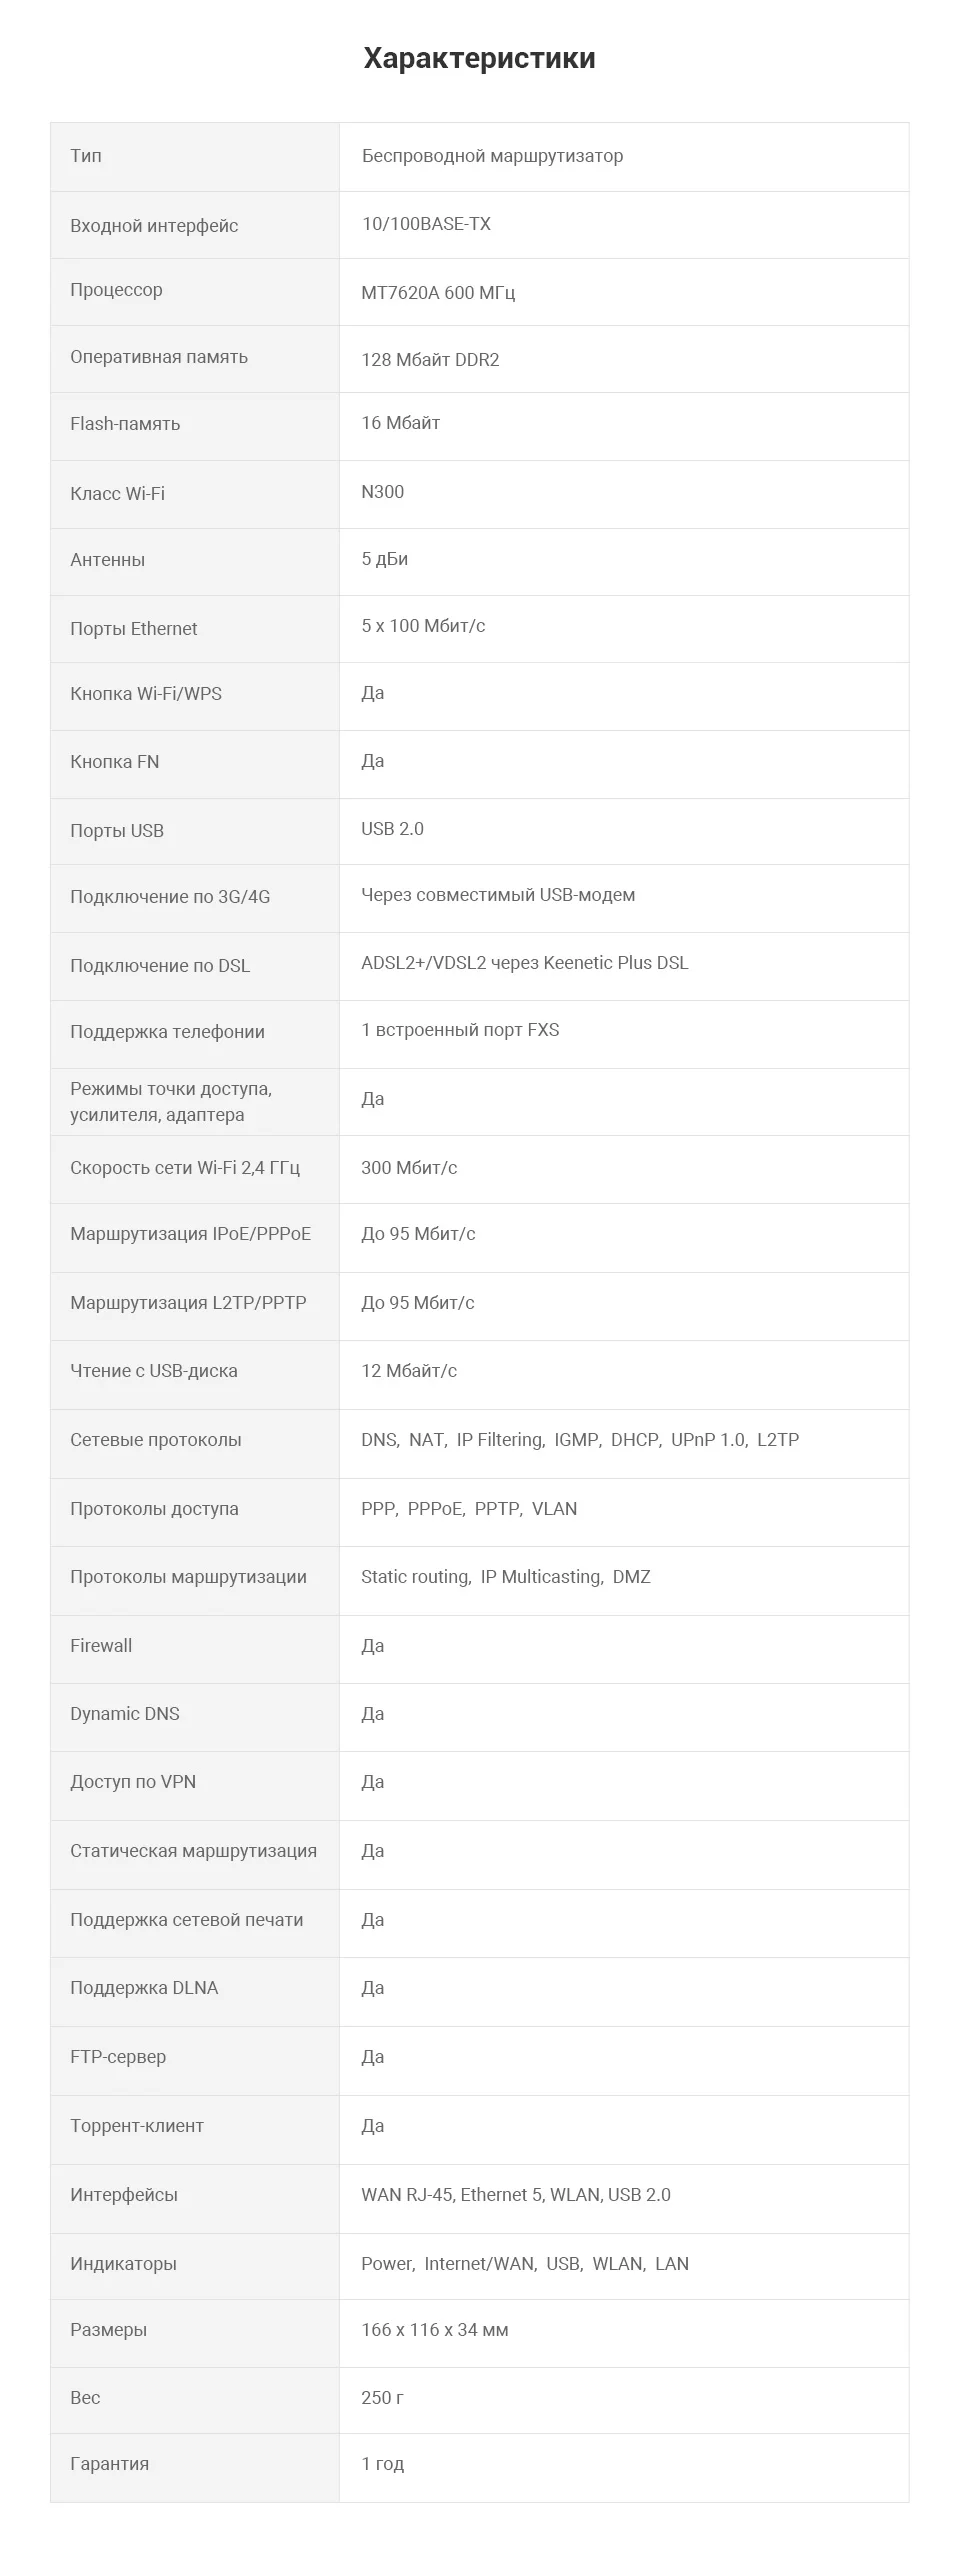Click the Dynamic DNS label
This screenshot has height=2552, width=960.
click(125, 1714)
